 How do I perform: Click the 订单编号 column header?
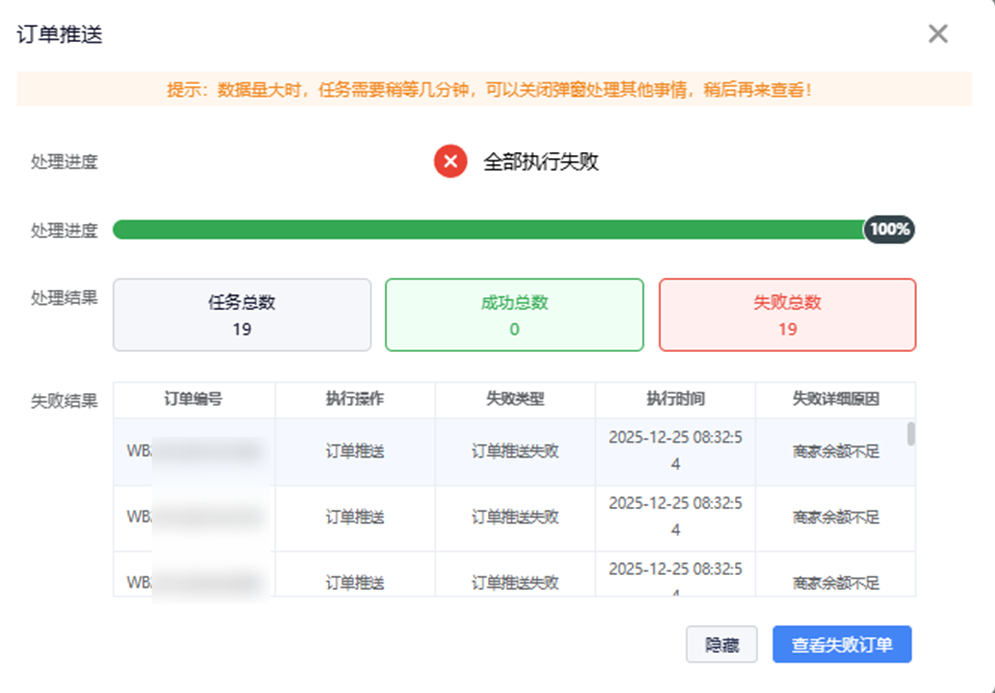click(193, 399)
